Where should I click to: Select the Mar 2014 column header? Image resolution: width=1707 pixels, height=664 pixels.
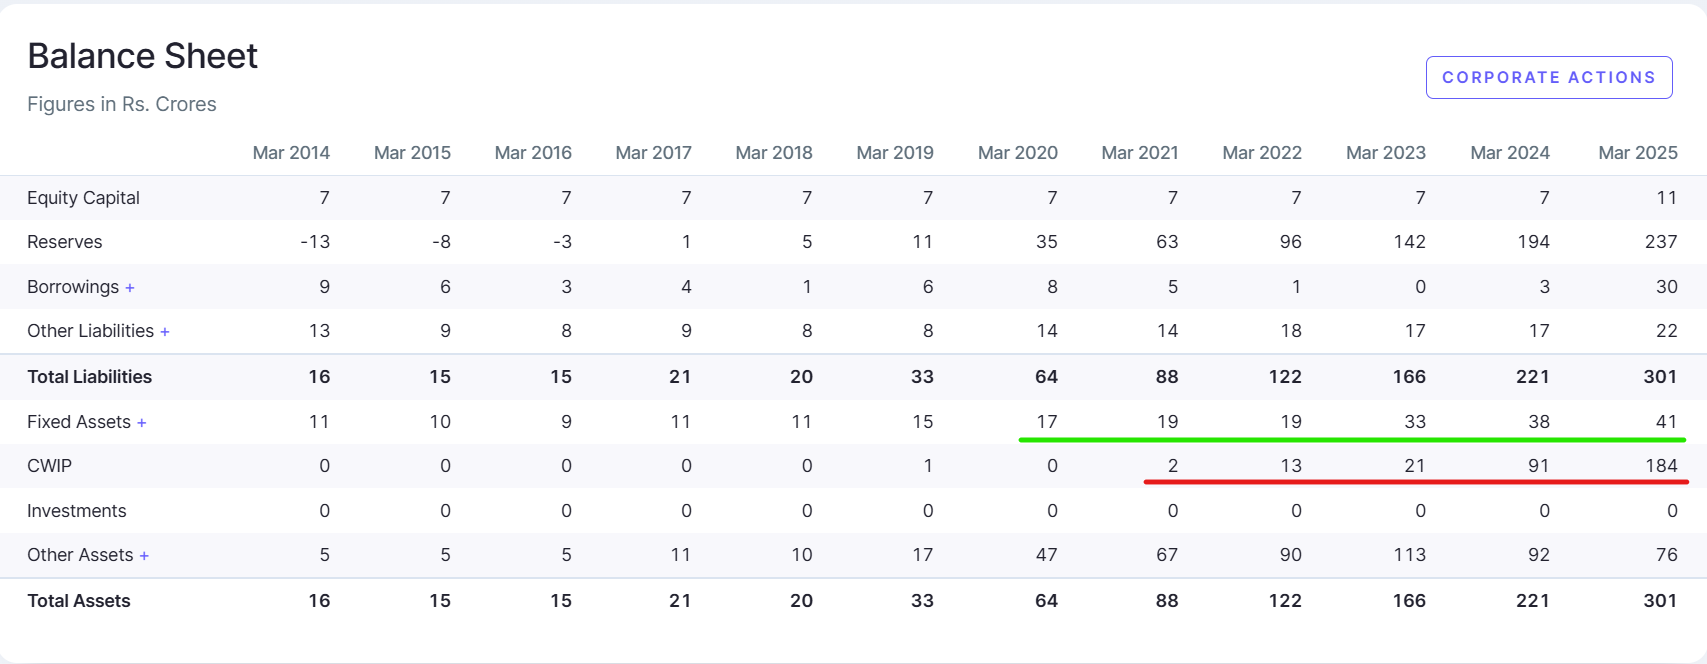[x=291, y=153]
